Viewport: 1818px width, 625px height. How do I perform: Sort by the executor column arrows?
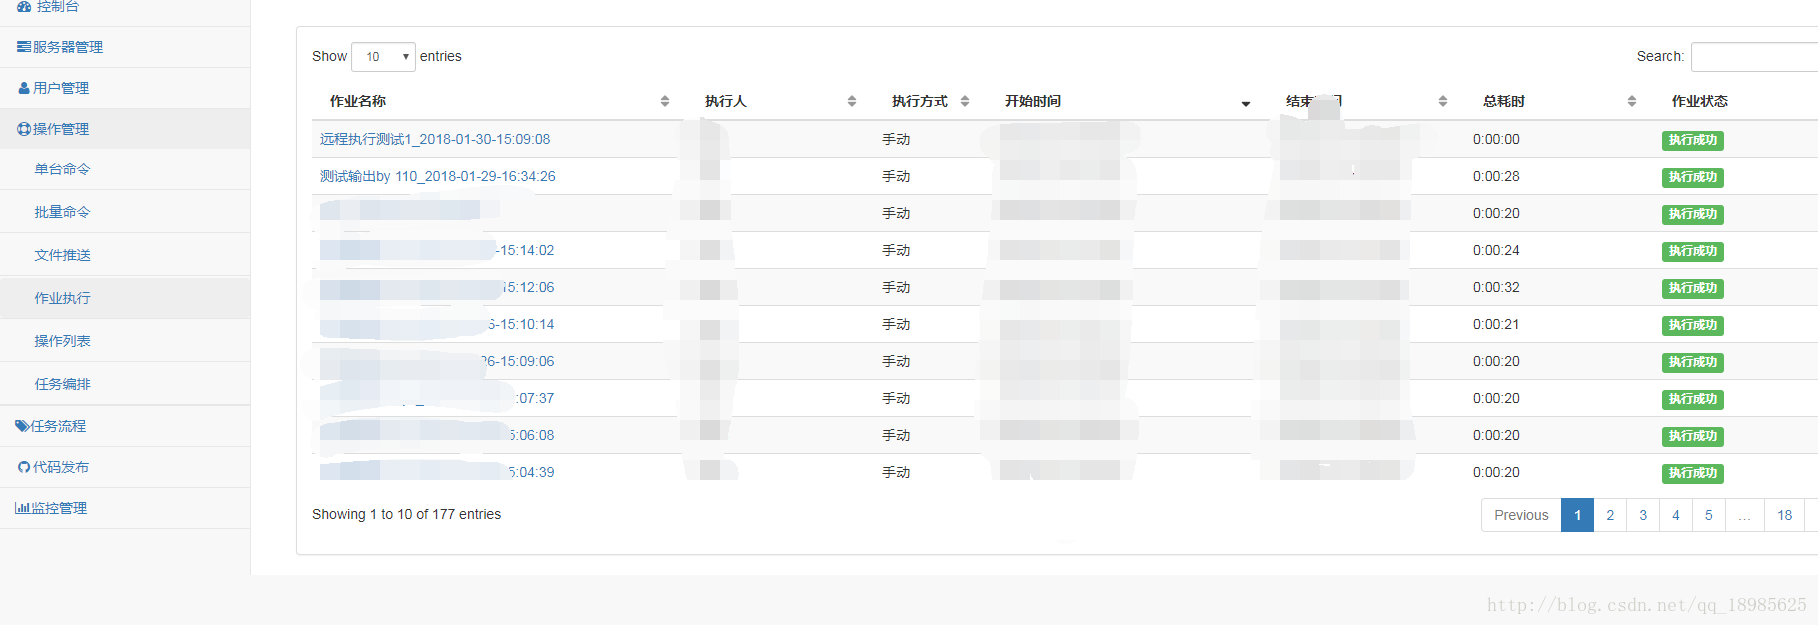852,101
